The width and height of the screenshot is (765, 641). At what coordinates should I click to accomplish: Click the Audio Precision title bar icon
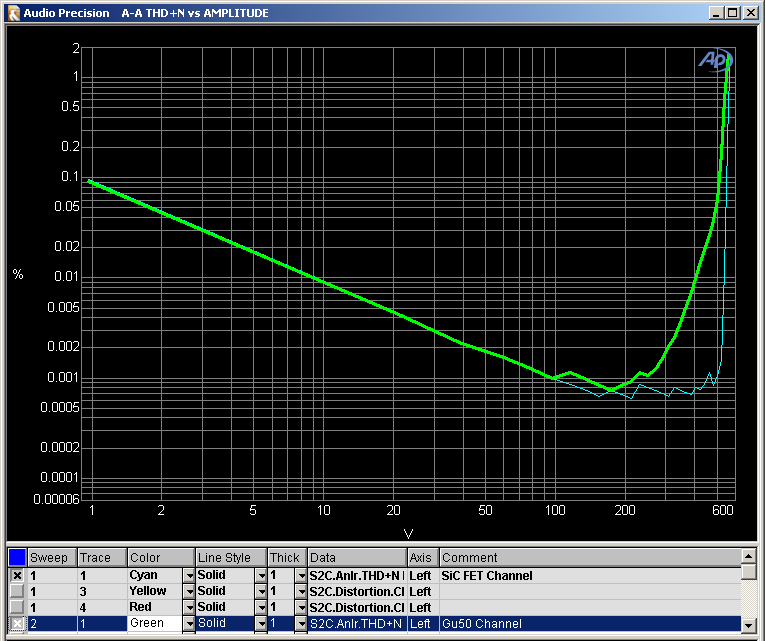(x=13, y=13)
